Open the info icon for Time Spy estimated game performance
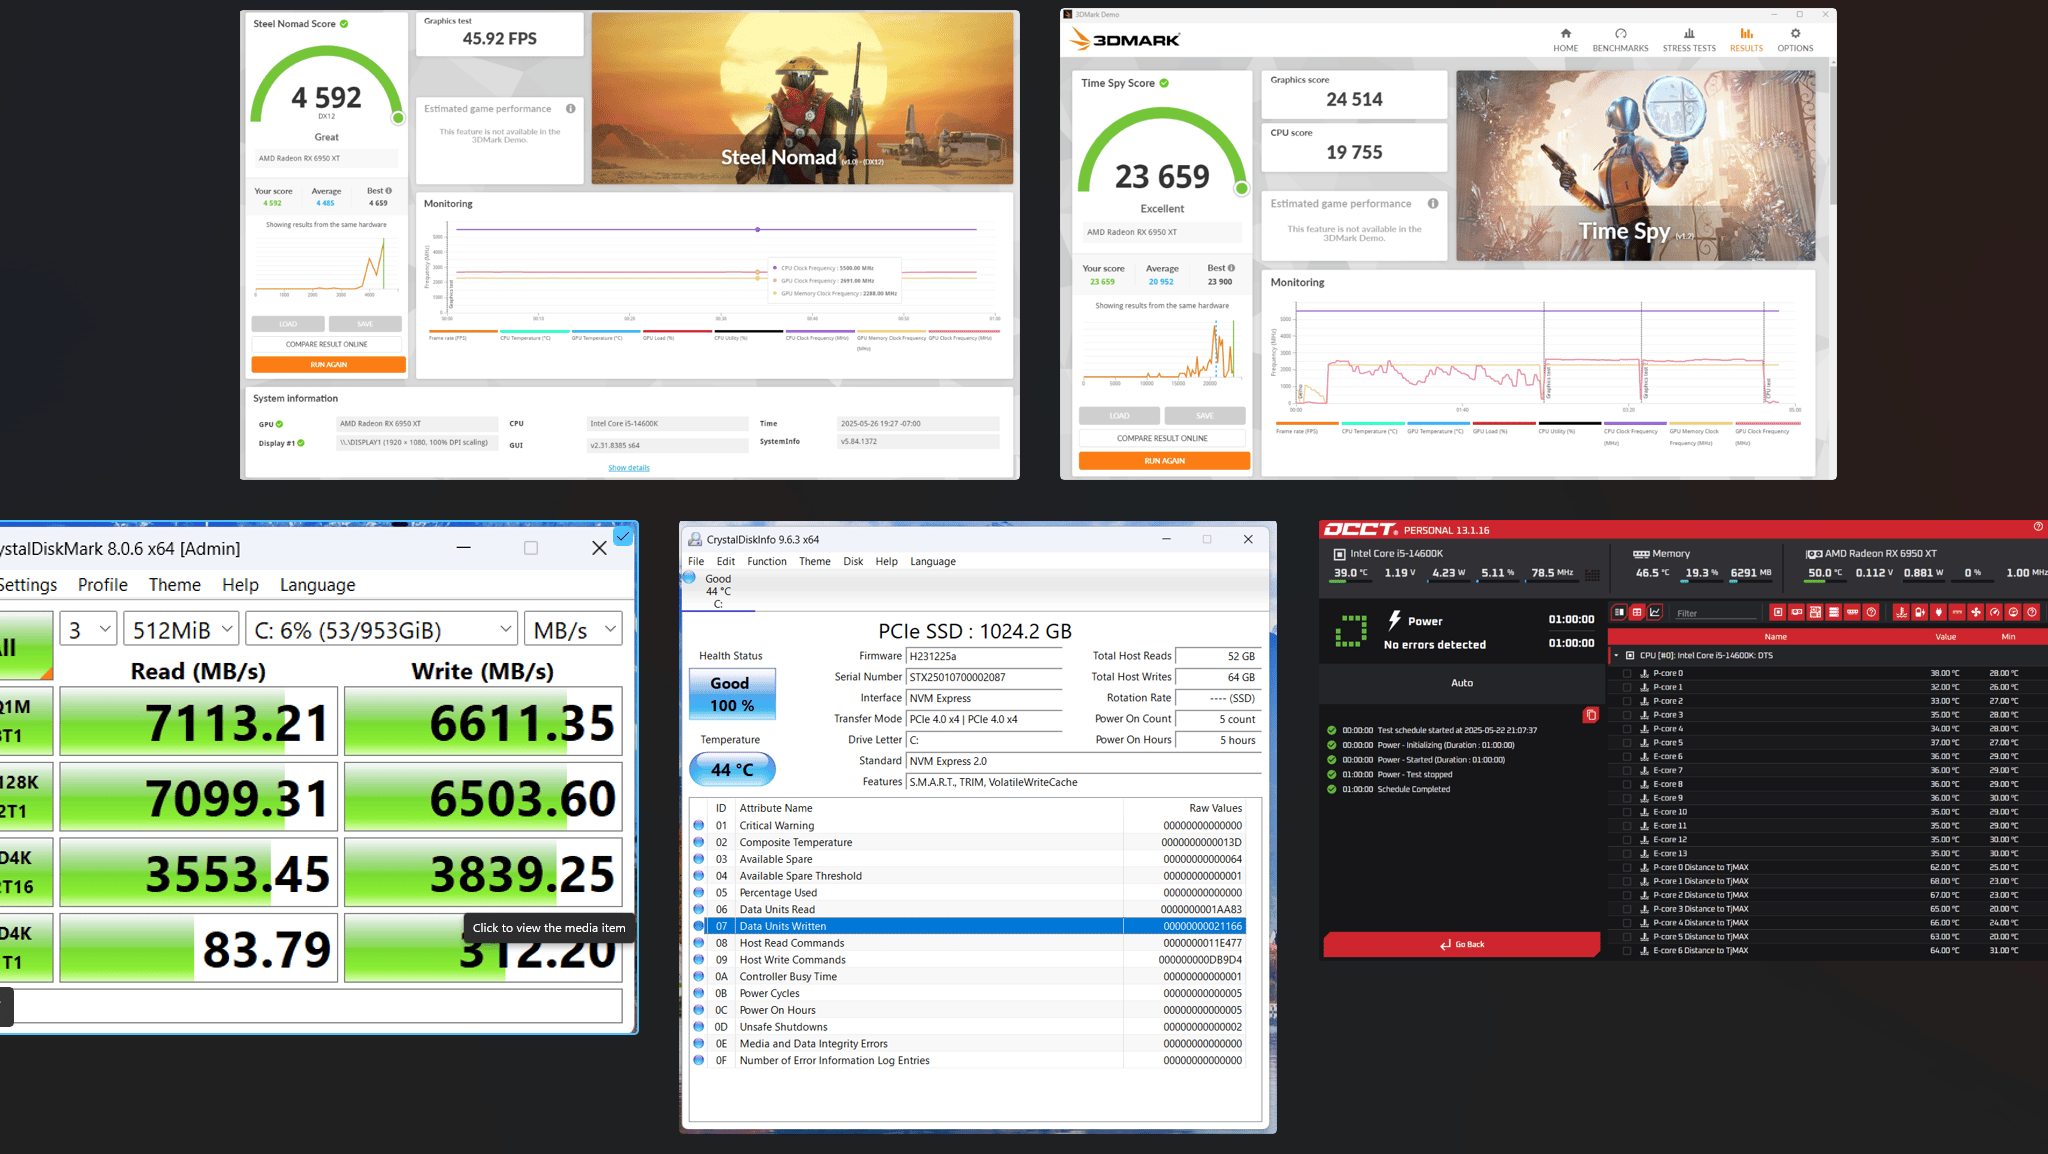This screenshot has width=2048, height=1154. (1433, 203)
